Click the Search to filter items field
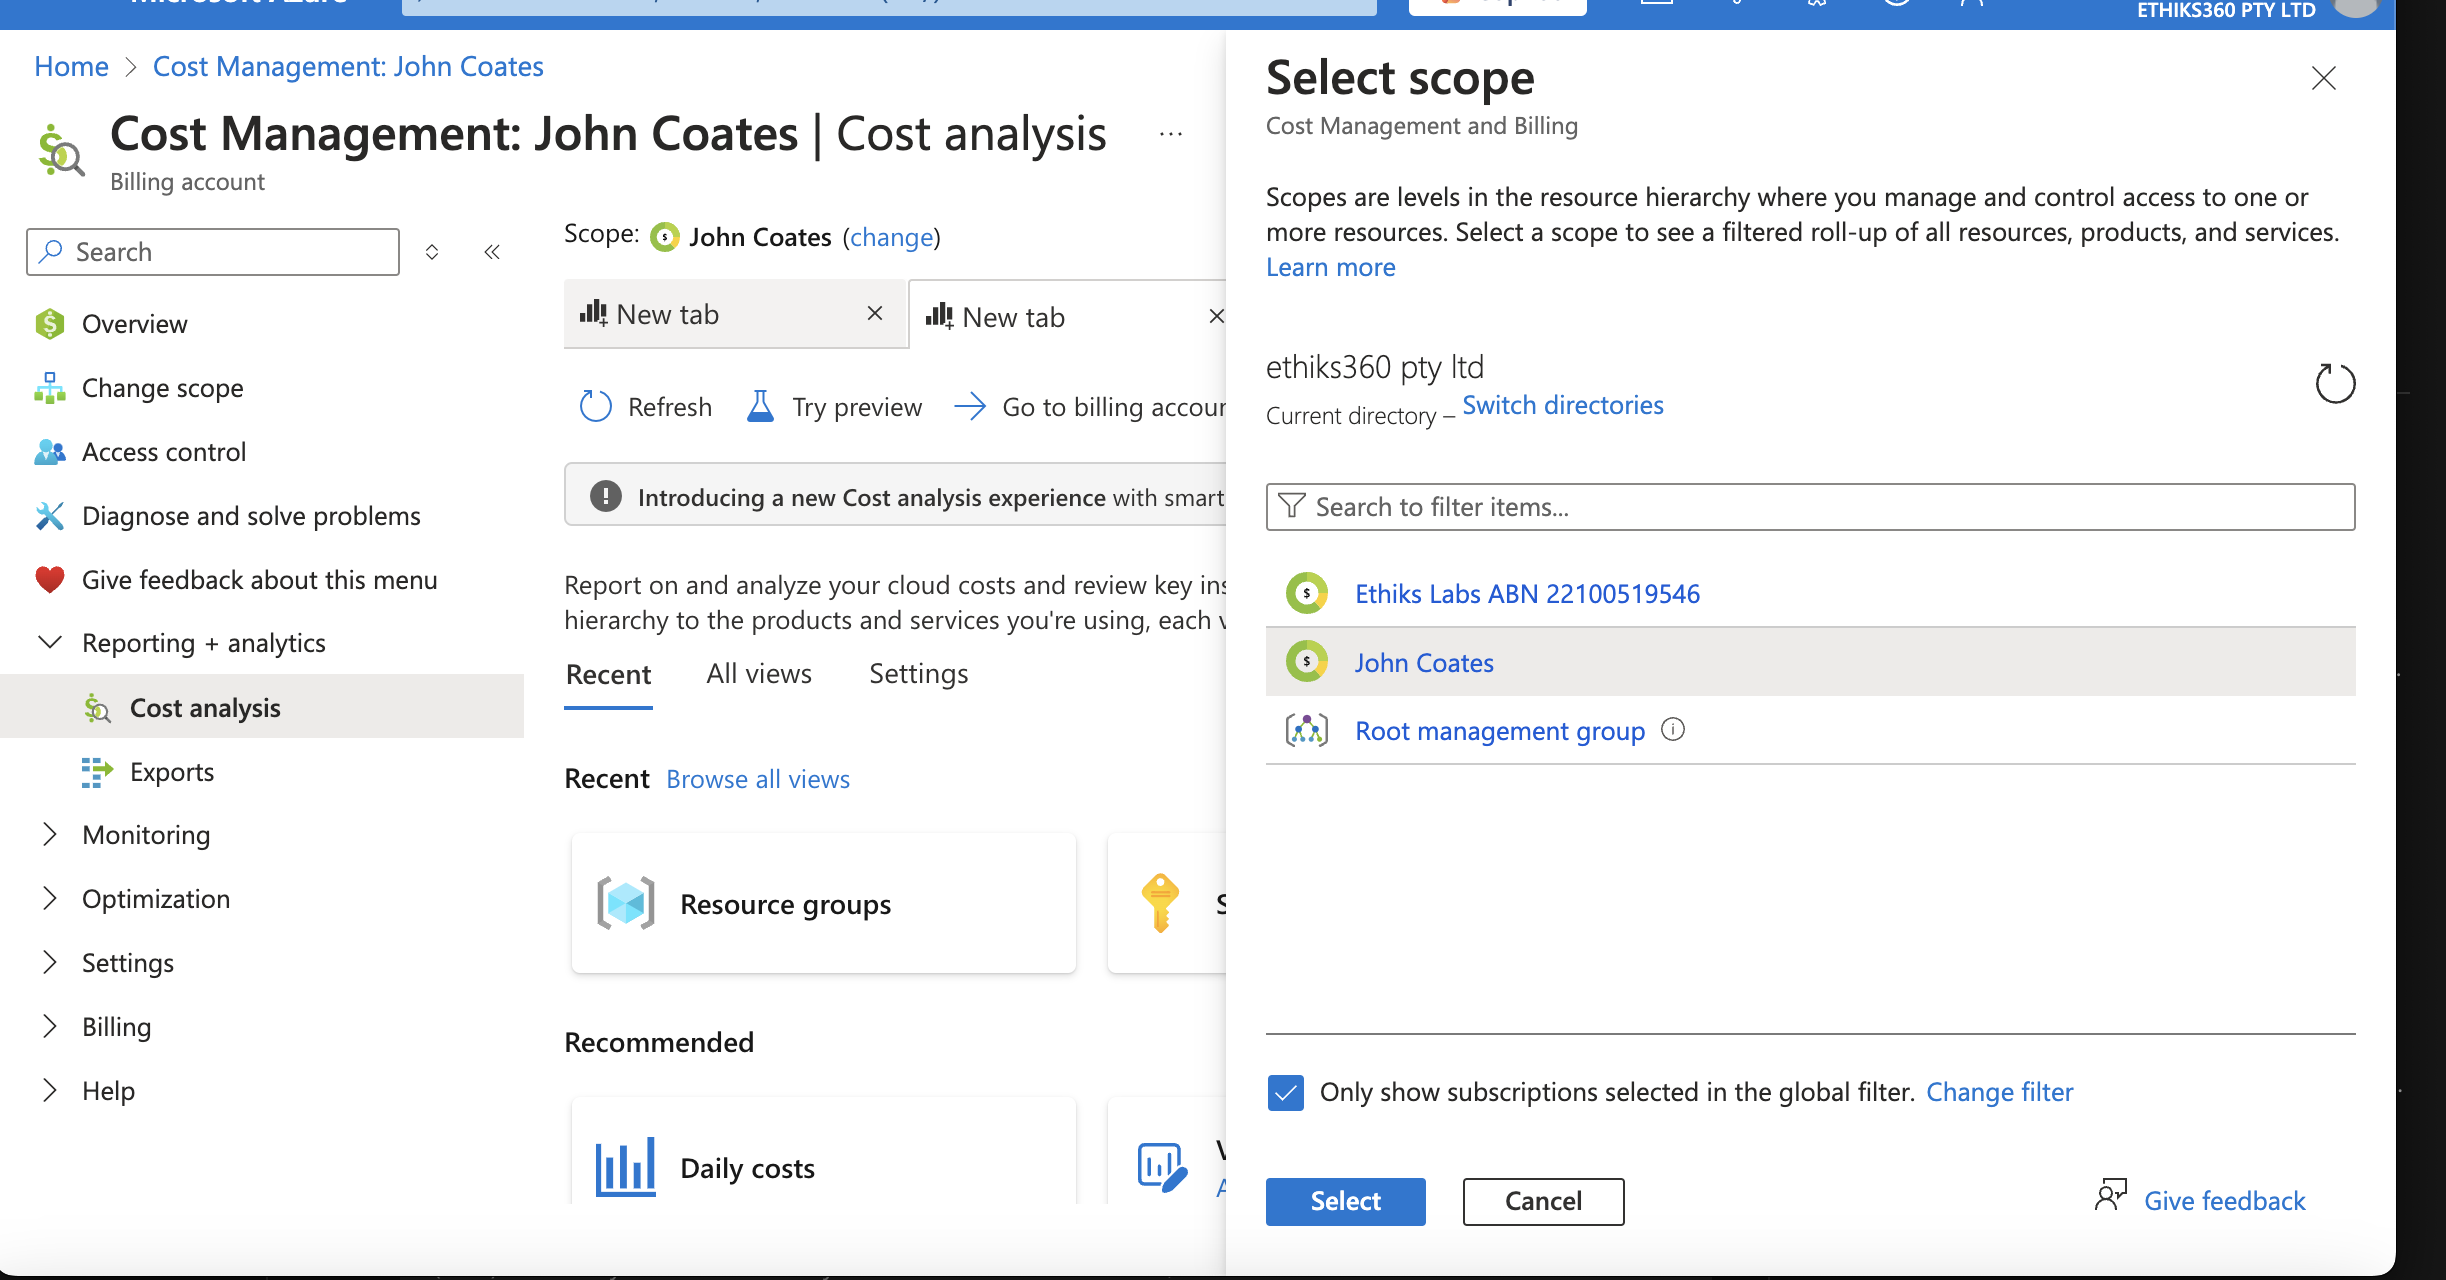Image resolution: width=2446 pixels, height=1280 pixels. click(x=1810, y=507)
